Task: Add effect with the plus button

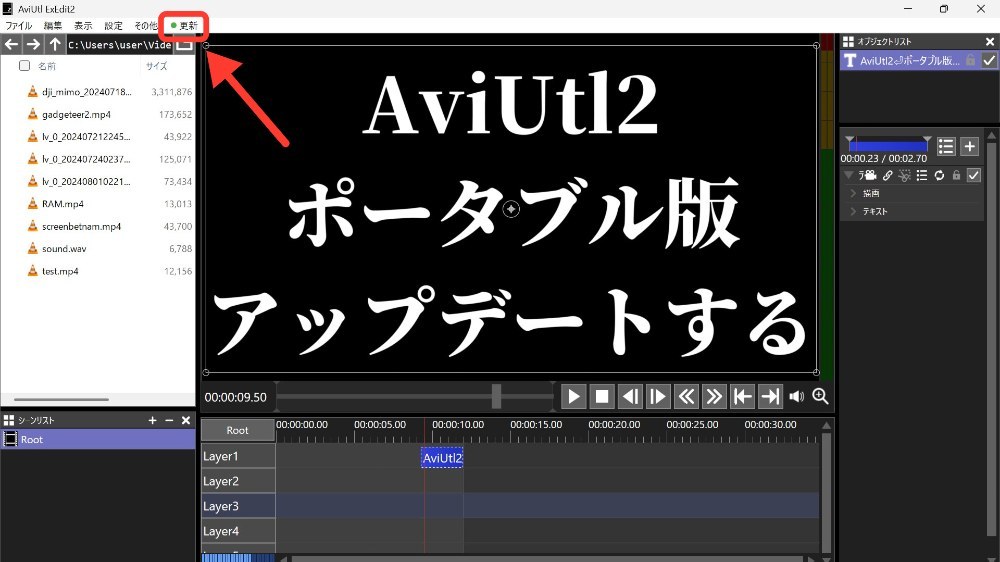Action: click(x=969, y=147)
